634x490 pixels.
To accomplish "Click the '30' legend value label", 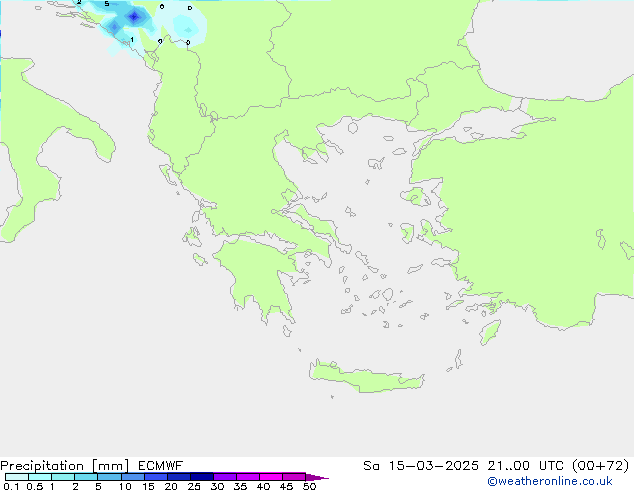I will coord(217,486).
